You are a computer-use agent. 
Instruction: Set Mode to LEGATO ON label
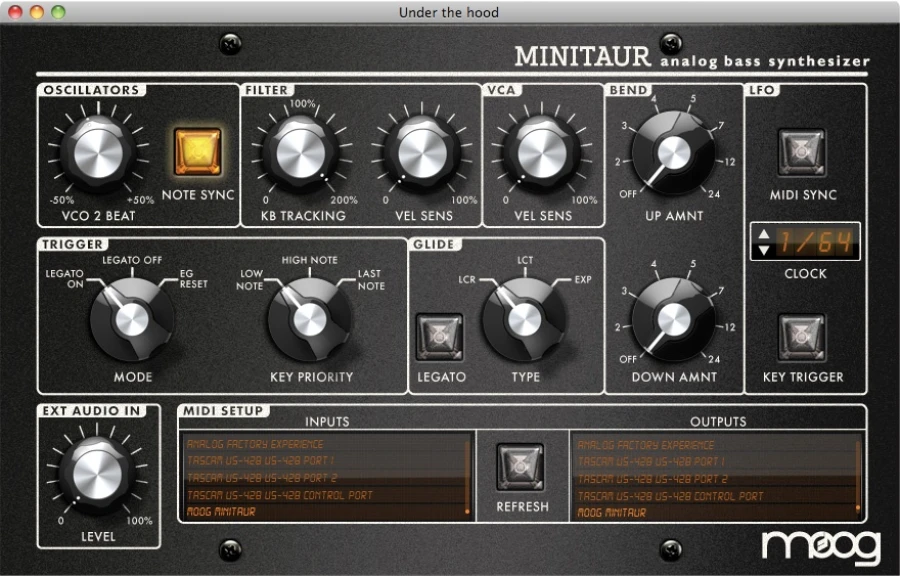64,278
